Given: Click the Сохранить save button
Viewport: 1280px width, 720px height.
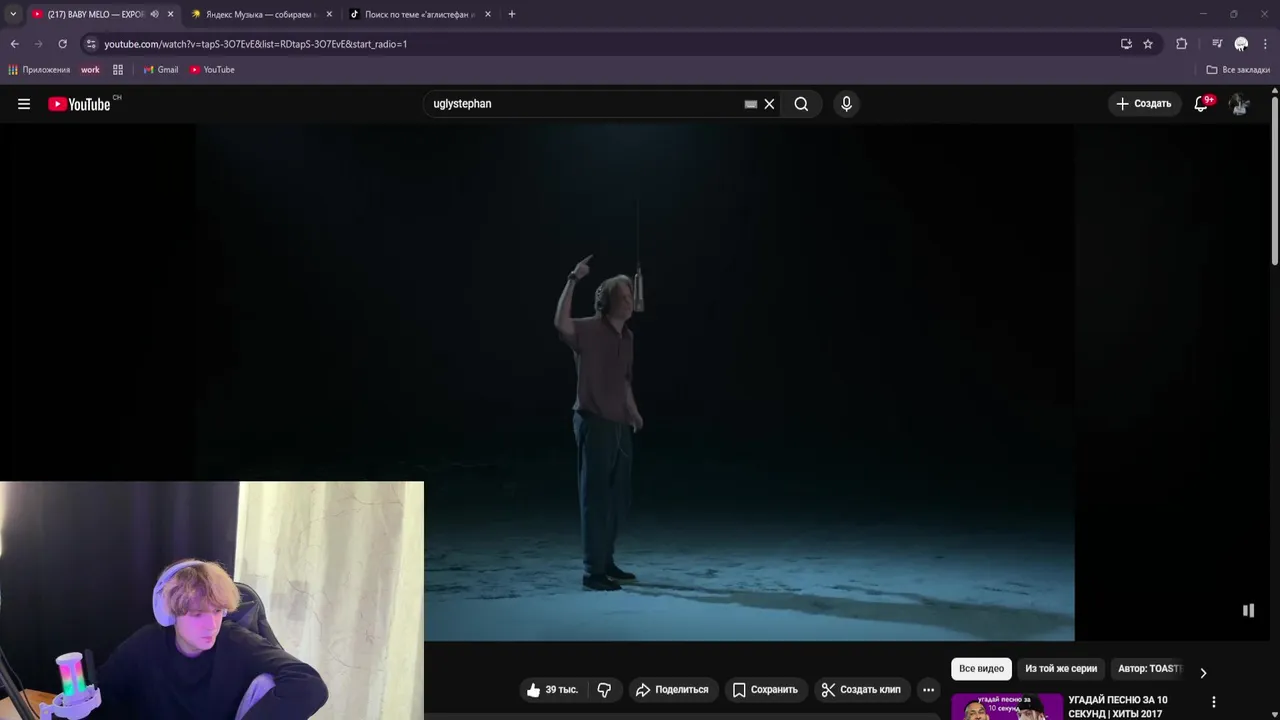Looking at the screenshot, I should pos(765,690).
